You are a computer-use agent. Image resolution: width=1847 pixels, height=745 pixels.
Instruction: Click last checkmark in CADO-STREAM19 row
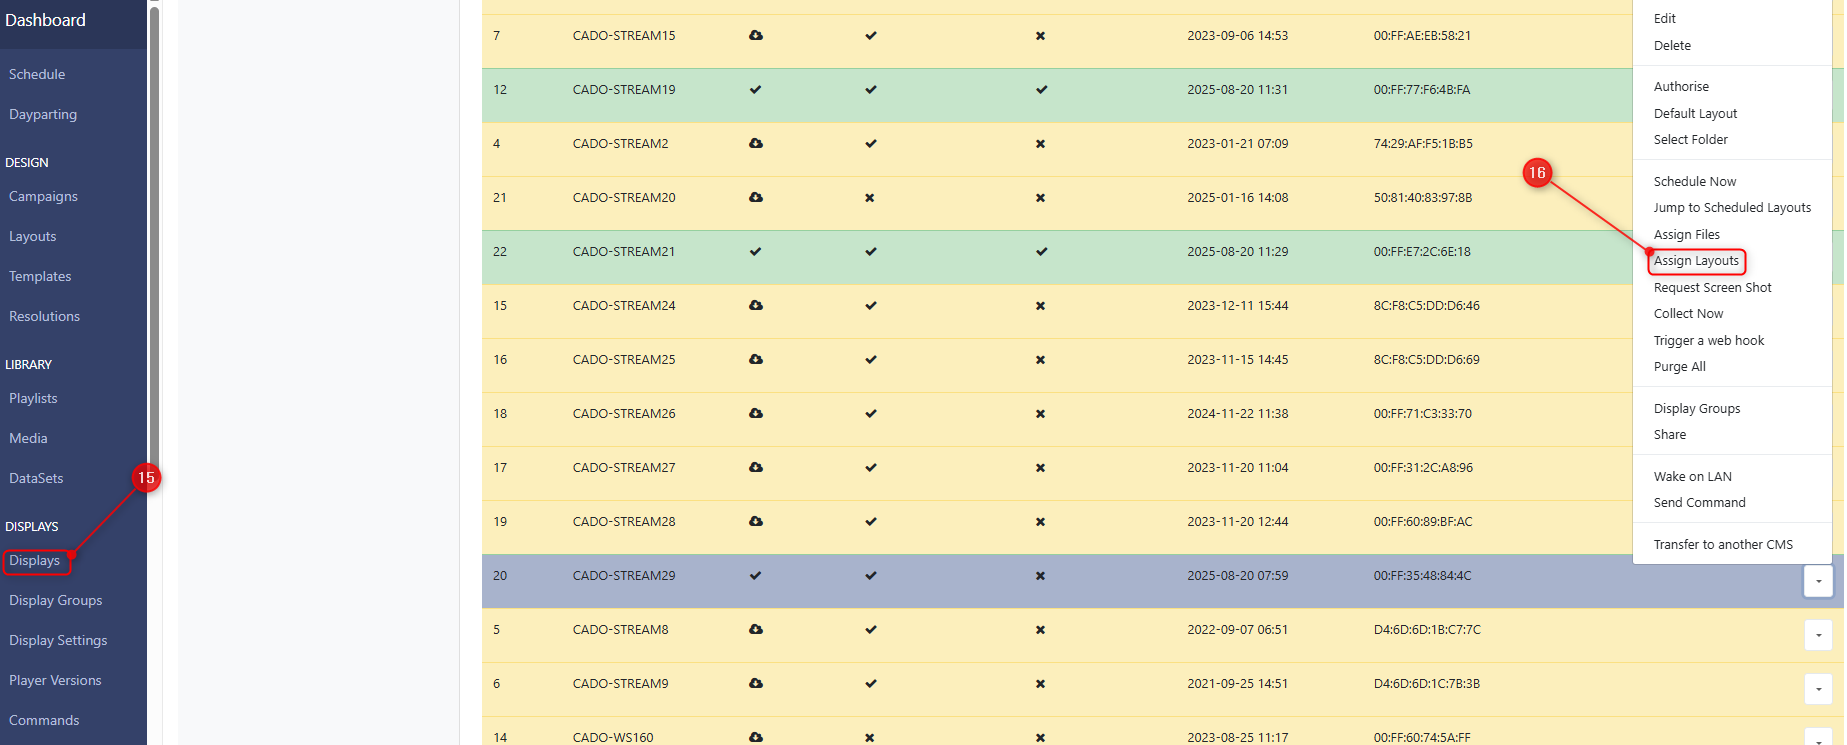click(x=1041, y=89)
